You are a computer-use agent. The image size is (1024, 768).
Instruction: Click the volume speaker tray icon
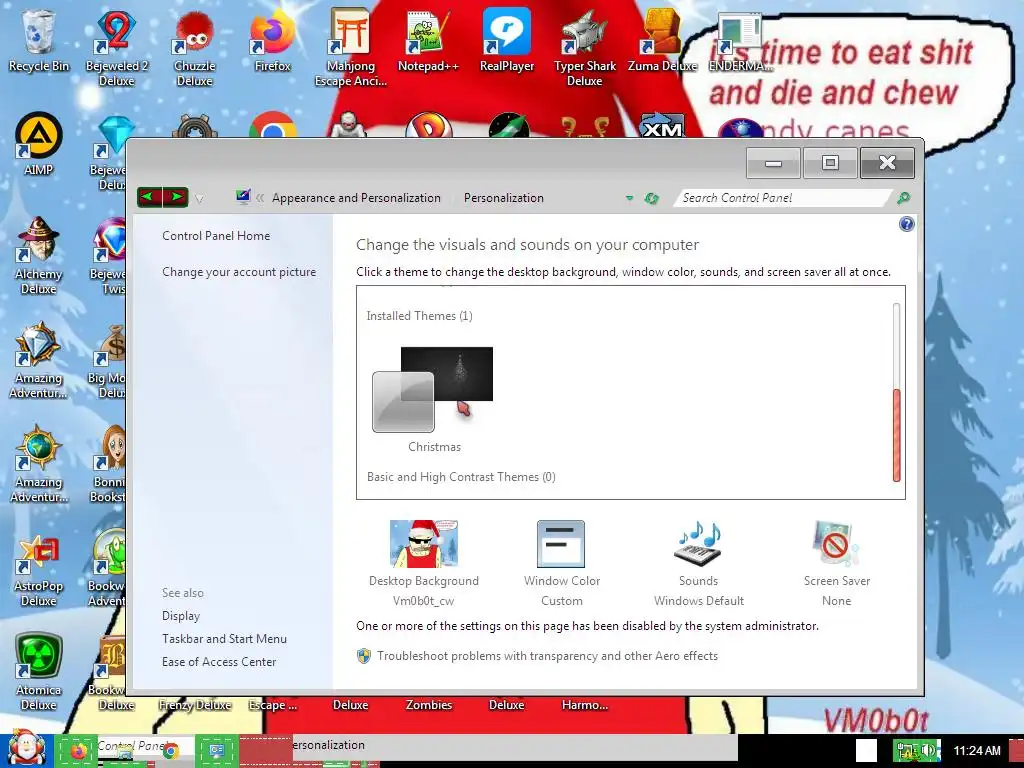click(929, 750)
